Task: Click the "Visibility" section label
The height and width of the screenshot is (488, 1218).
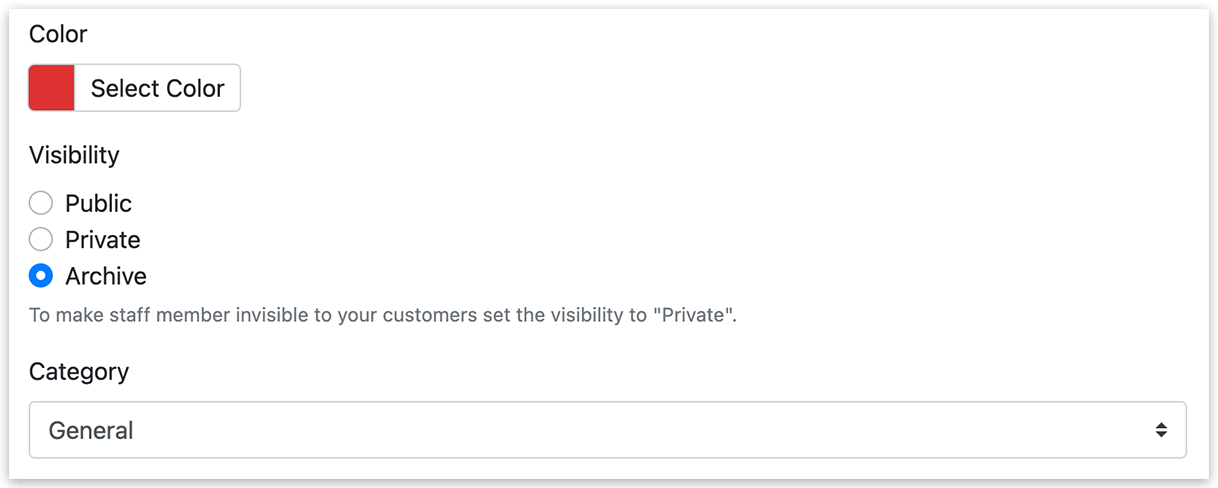Action: pyautogui.click(x=74, y=155)
